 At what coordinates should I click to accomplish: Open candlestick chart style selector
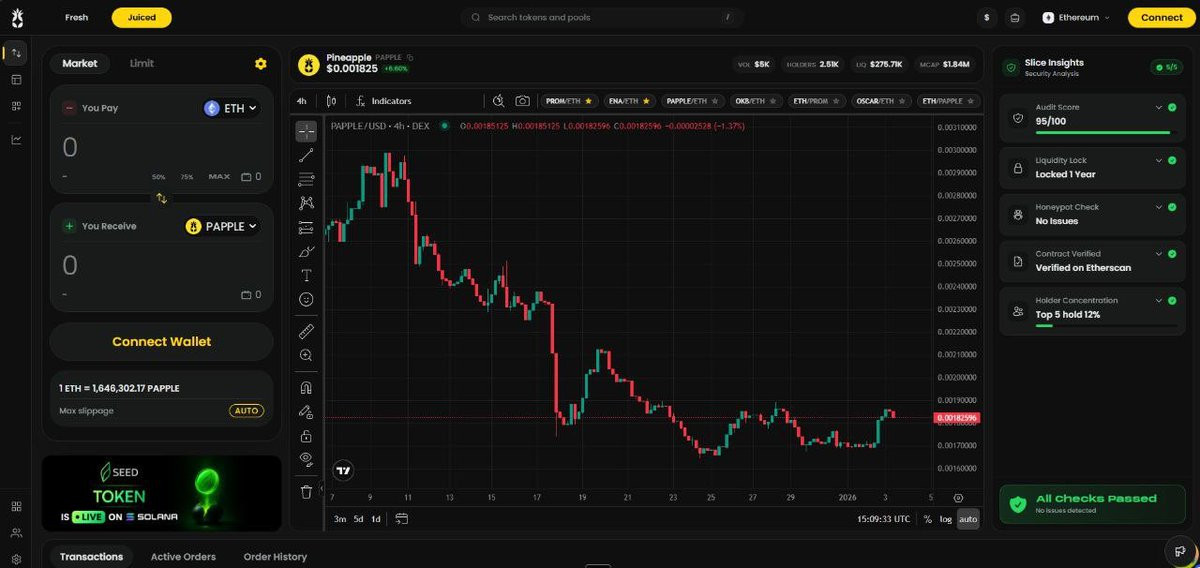pyautogui.click(x=332, y=101)
